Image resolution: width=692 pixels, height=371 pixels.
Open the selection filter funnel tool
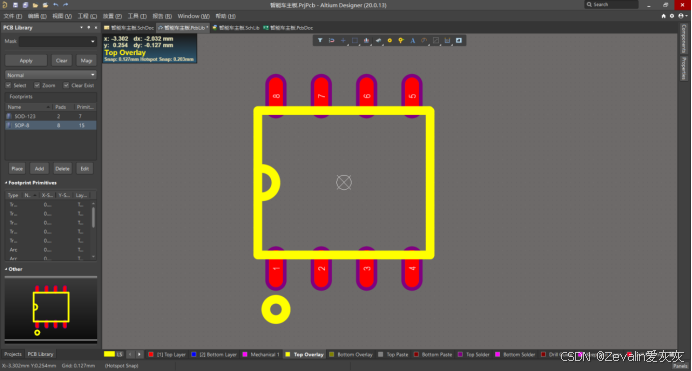coord(320,40)
